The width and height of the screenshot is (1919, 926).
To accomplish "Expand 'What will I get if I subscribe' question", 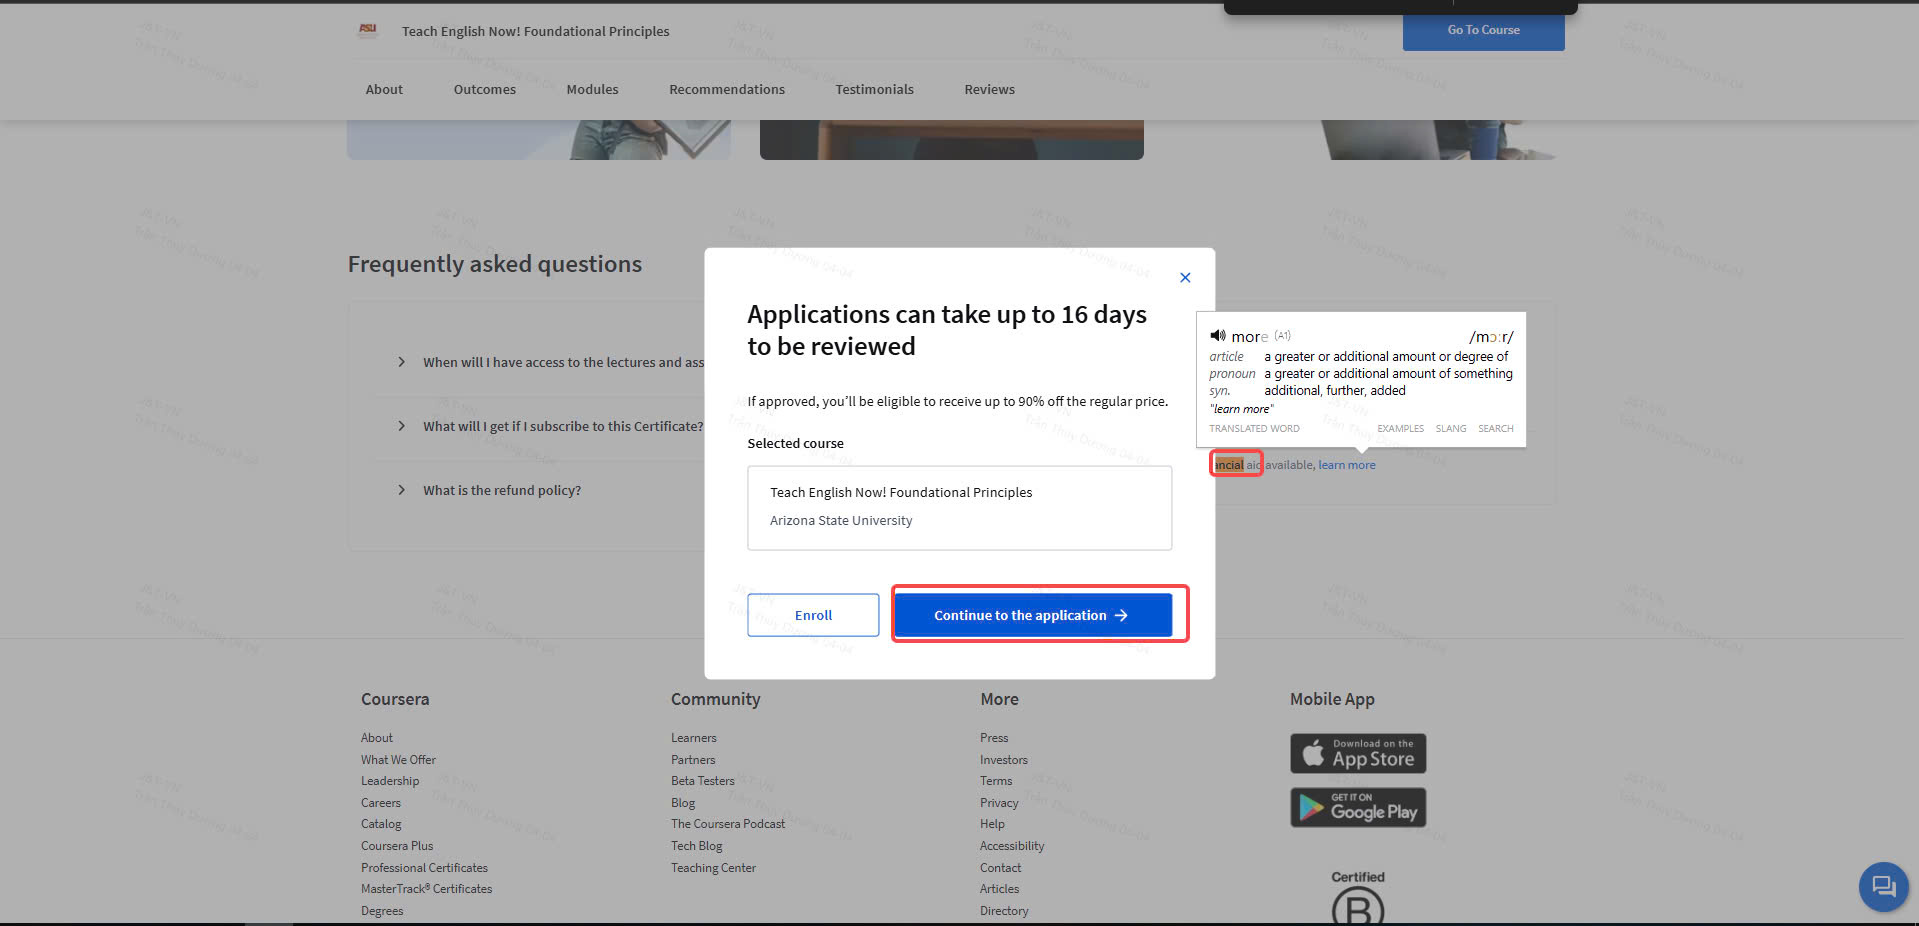I will [402, 426].
